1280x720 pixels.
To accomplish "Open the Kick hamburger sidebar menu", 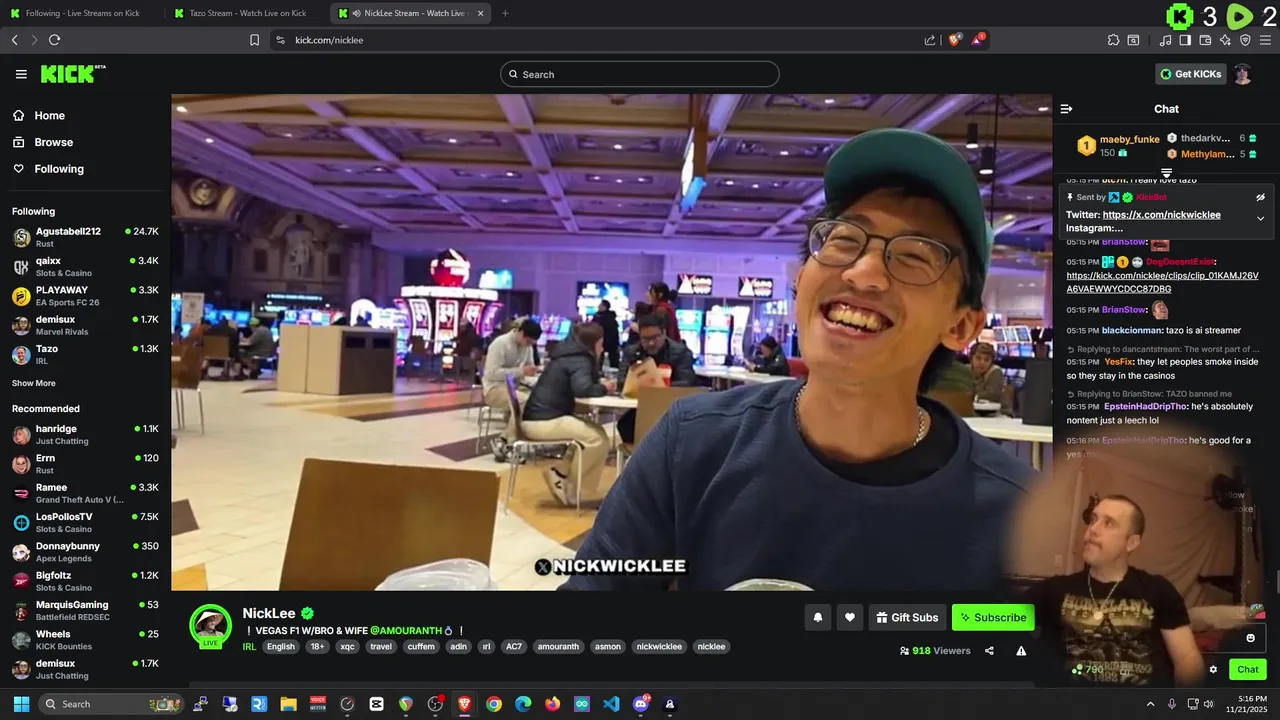I will [21, 74].
